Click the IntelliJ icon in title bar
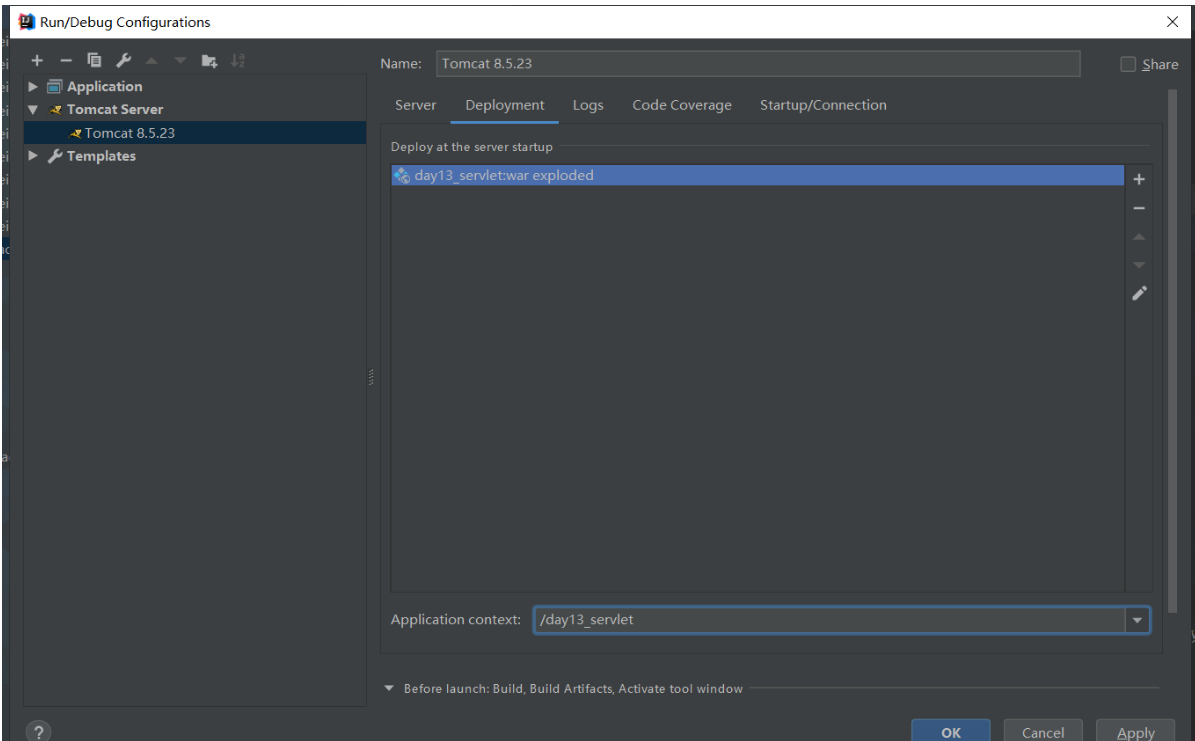This screenshot has height=741, width=1195. click(x=27, y=21)
